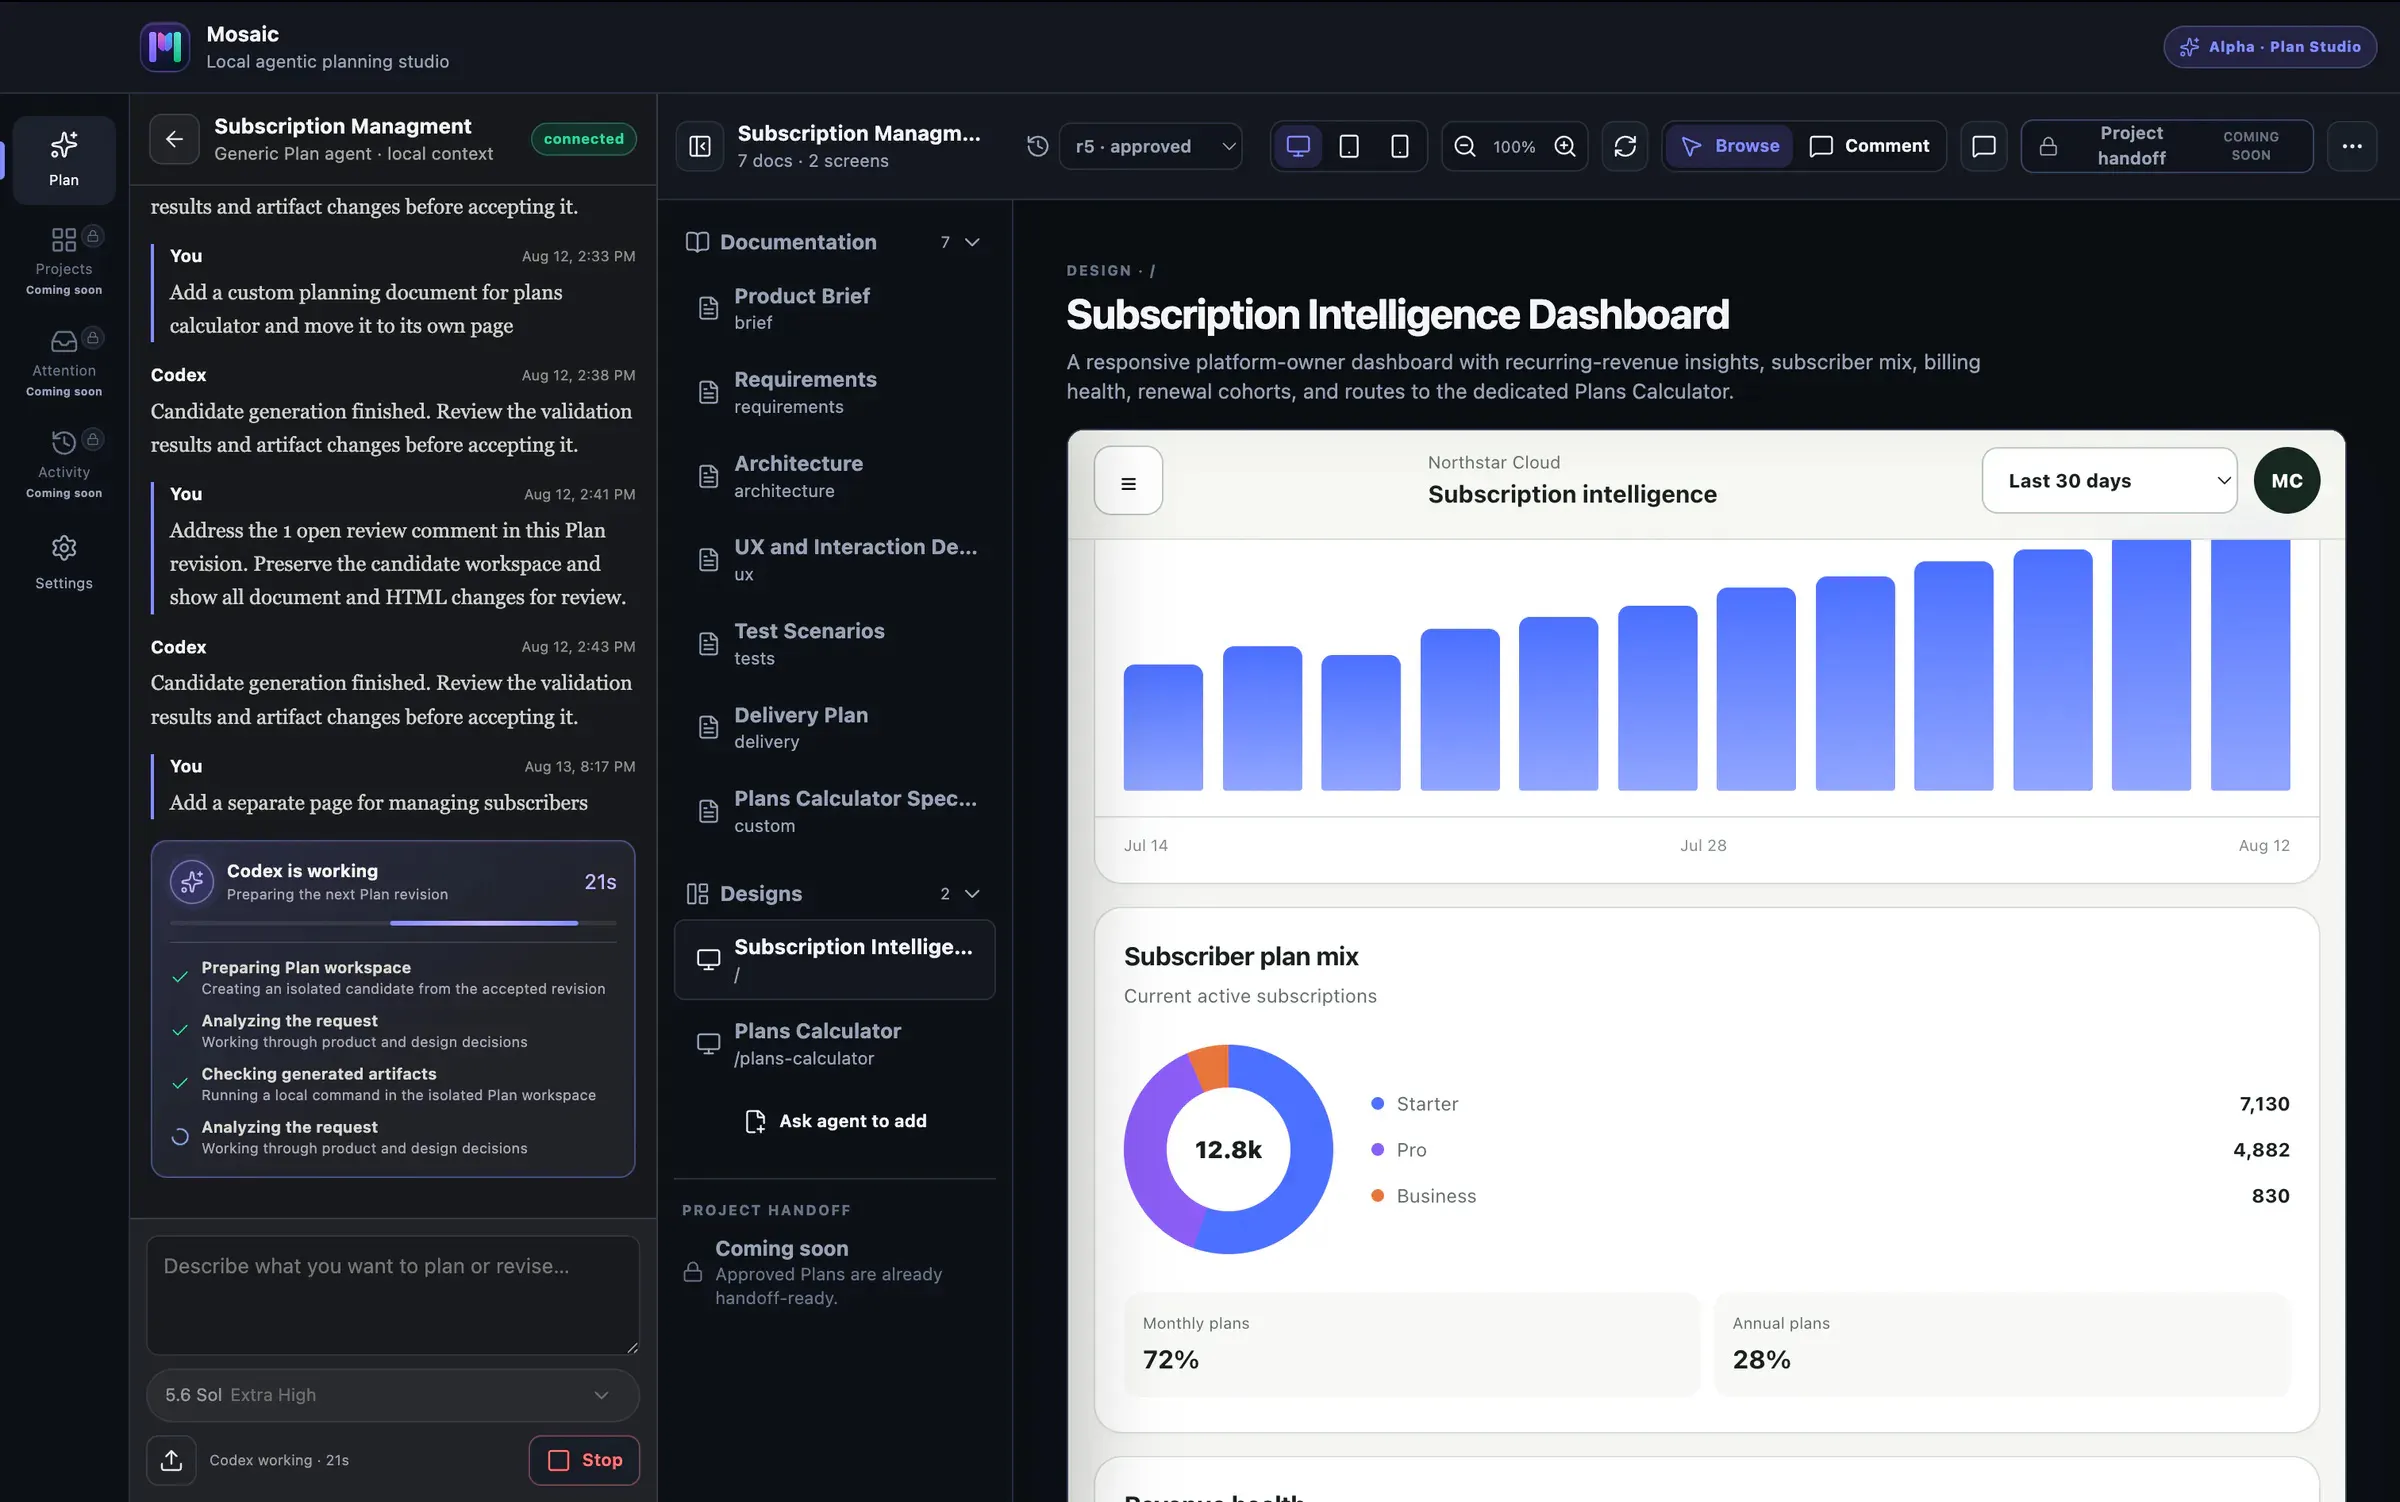This screenshot has height=1502, width=2400.
Task: Open the hamburger menu in dashboard
Action: pyautogui.click(x=1128, y=481)
